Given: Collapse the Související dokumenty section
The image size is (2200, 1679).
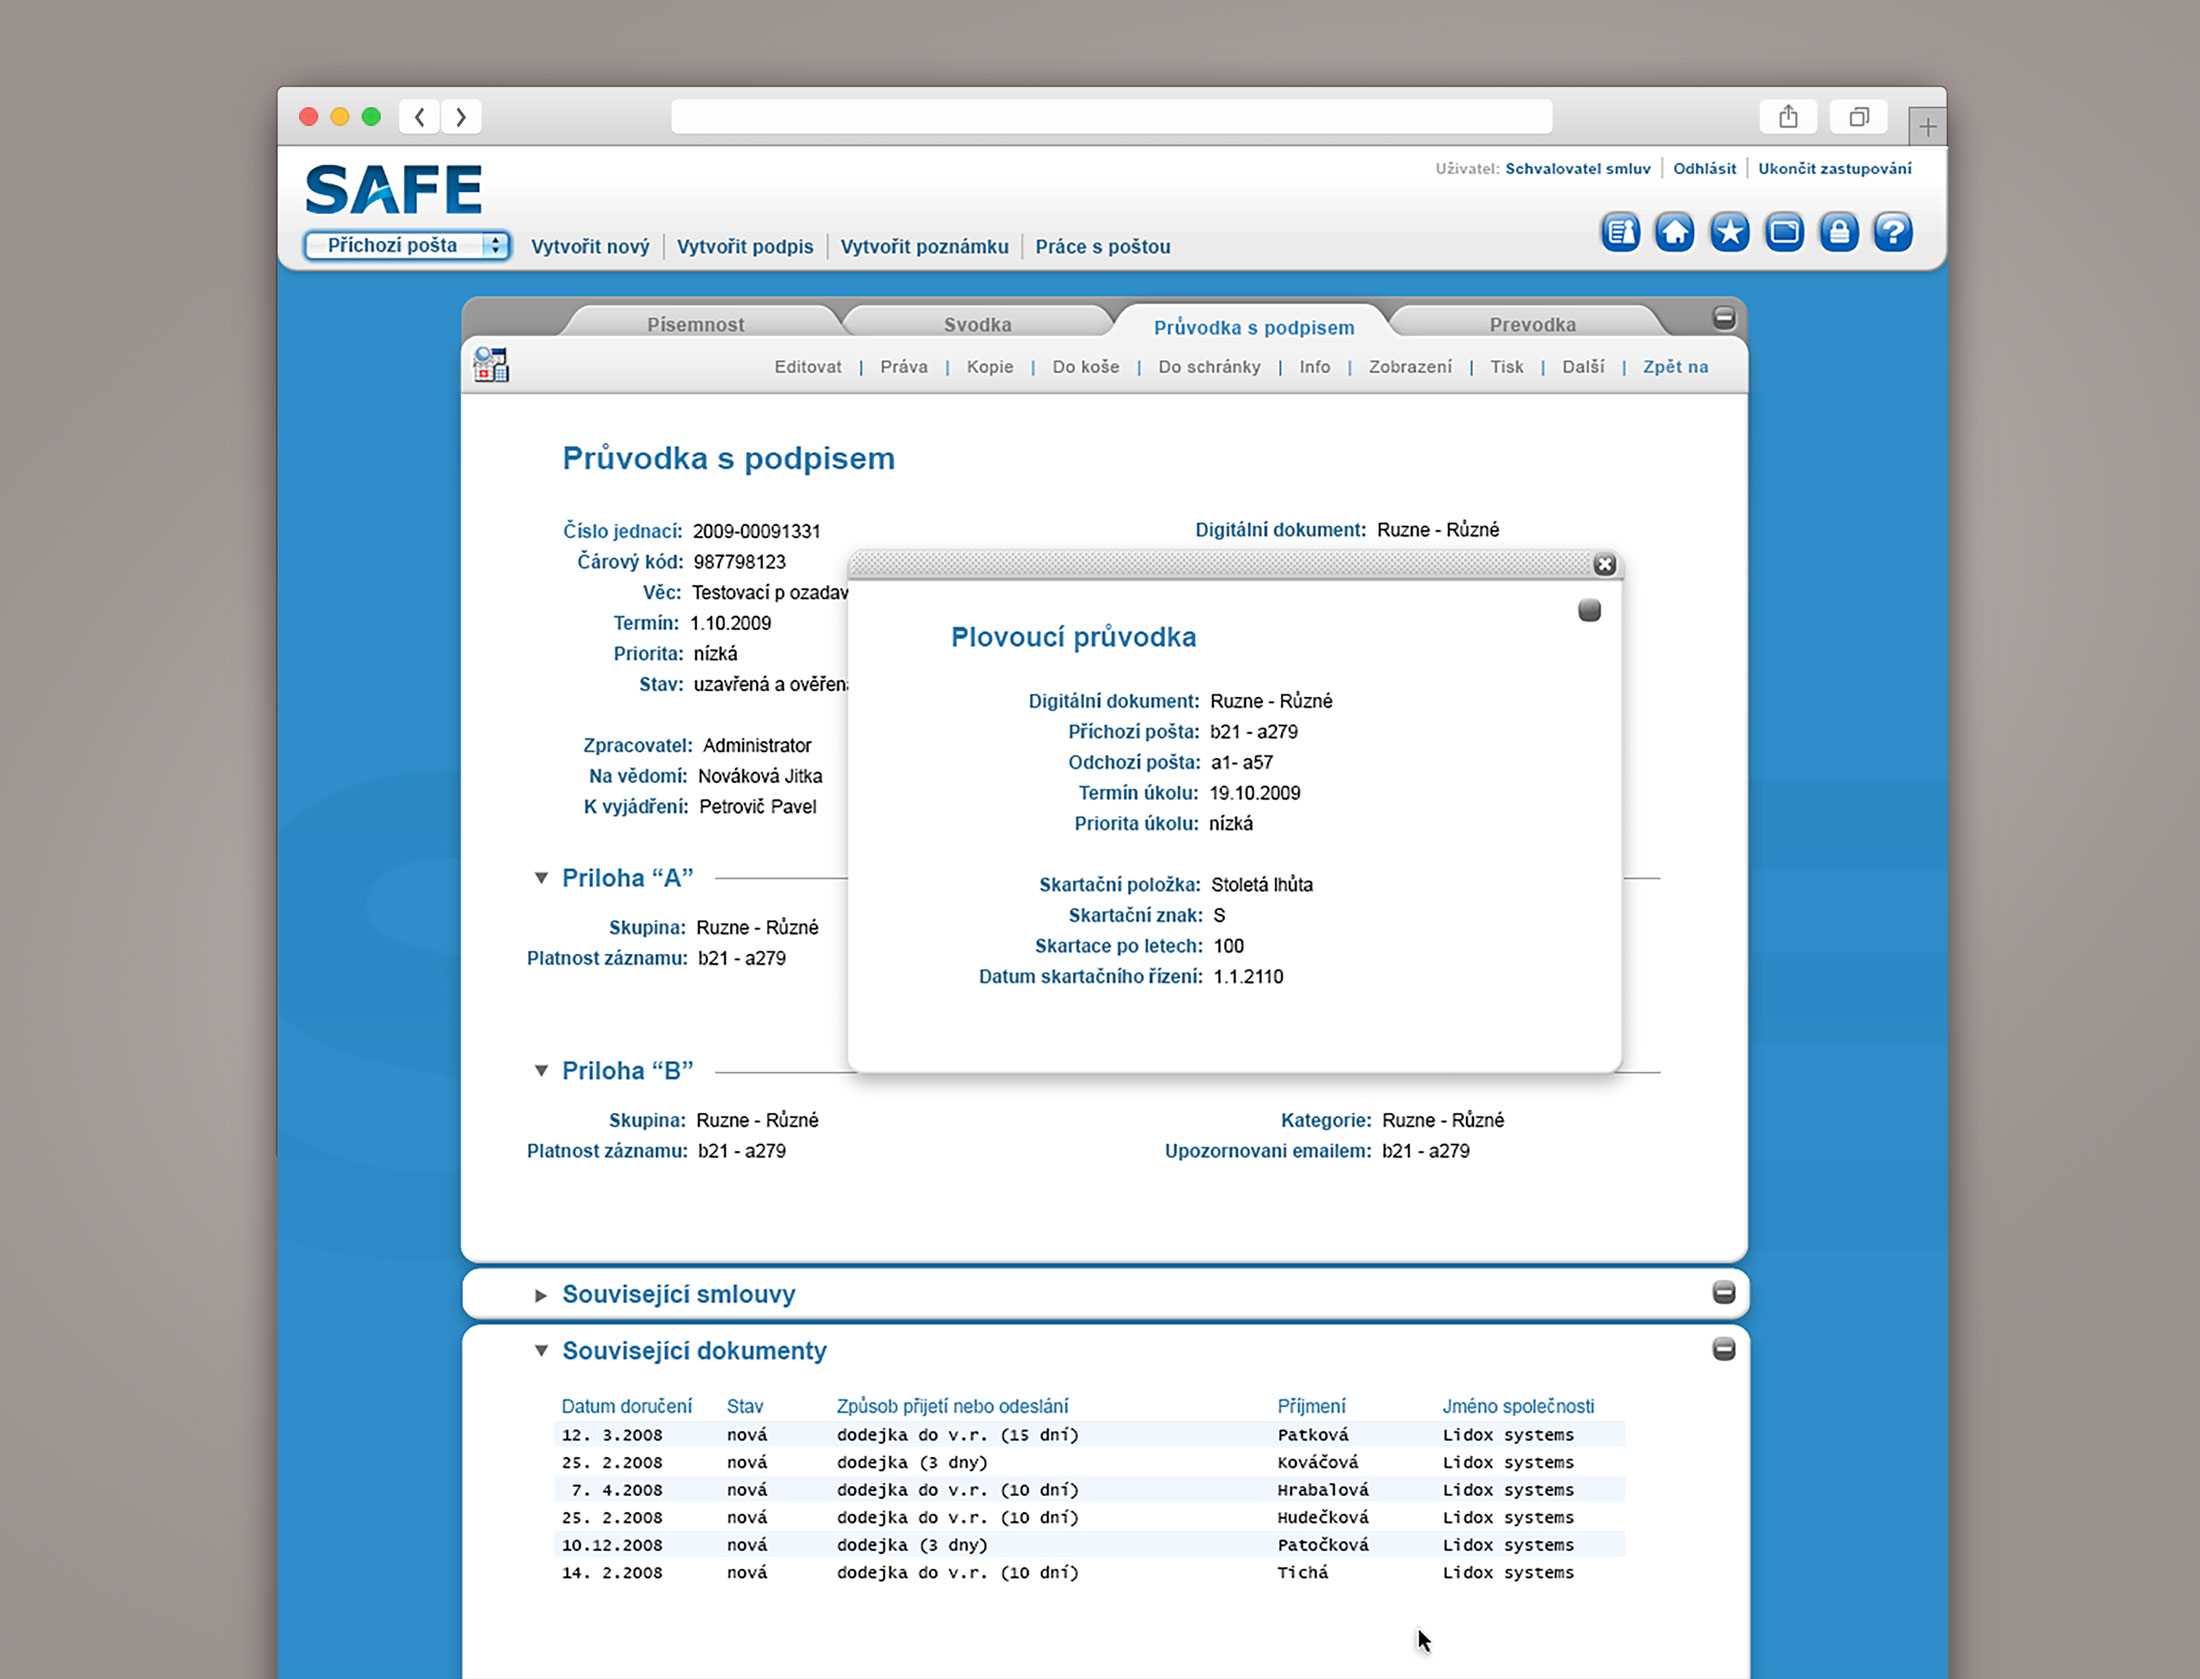Looking at the screenshot, I should 541,1351.
